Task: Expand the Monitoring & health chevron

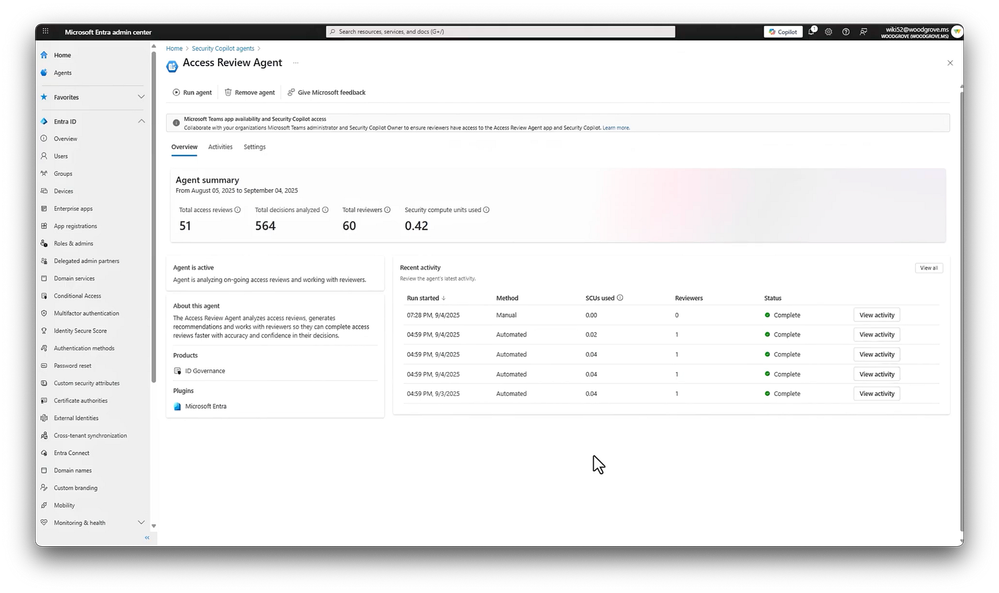Action: (x=141, y=522)
